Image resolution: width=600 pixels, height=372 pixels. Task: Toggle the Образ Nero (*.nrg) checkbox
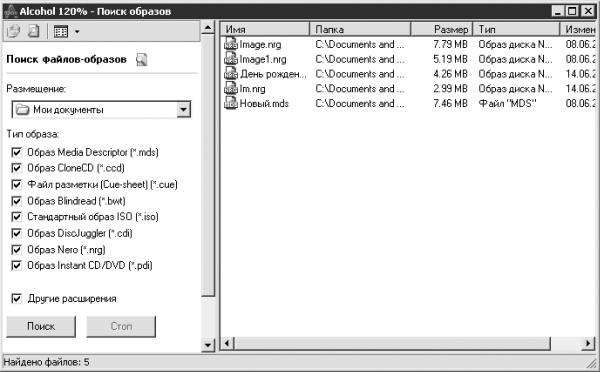[x=16, y=250]
